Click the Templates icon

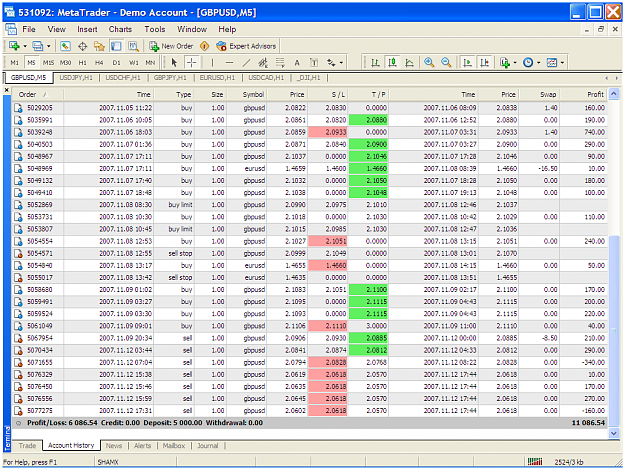[552, 63]
